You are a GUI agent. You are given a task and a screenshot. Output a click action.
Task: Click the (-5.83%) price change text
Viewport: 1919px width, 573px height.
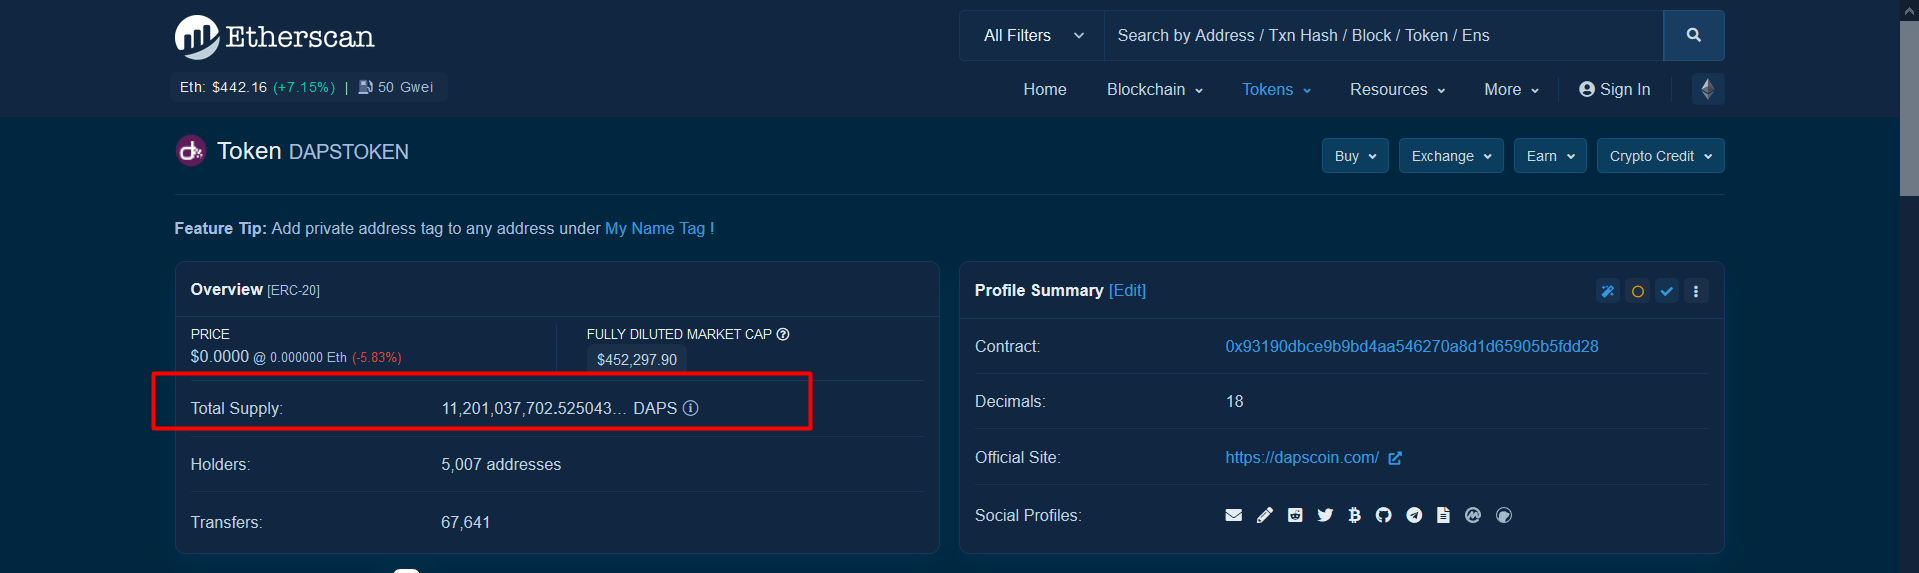tap(377, 357)
